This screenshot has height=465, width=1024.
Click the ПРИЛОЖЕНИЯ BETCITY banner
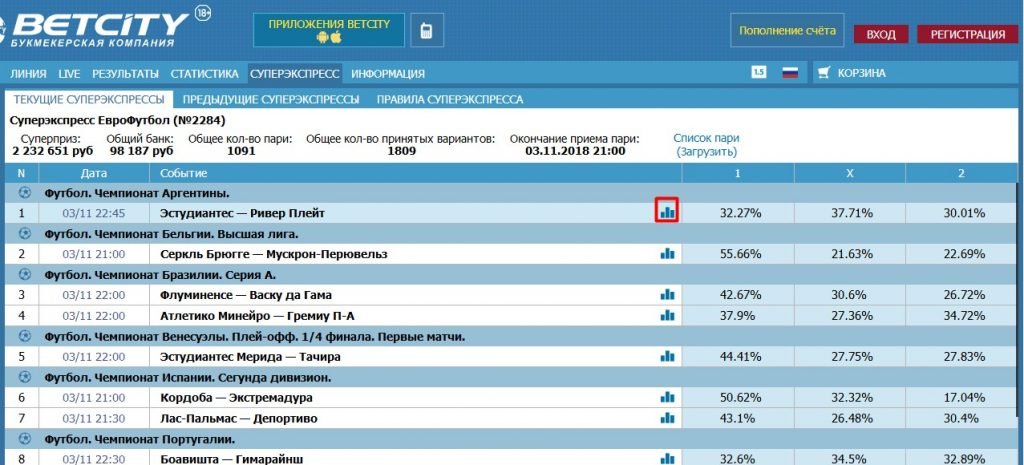329,30
